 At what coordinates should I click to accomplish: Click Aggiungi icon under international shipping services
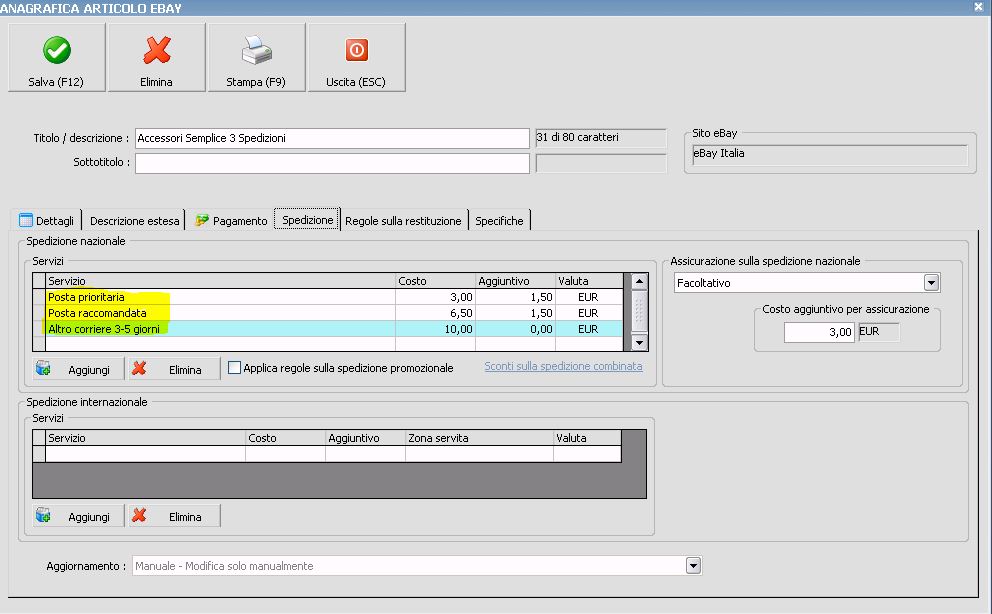(x=43, y=516)
